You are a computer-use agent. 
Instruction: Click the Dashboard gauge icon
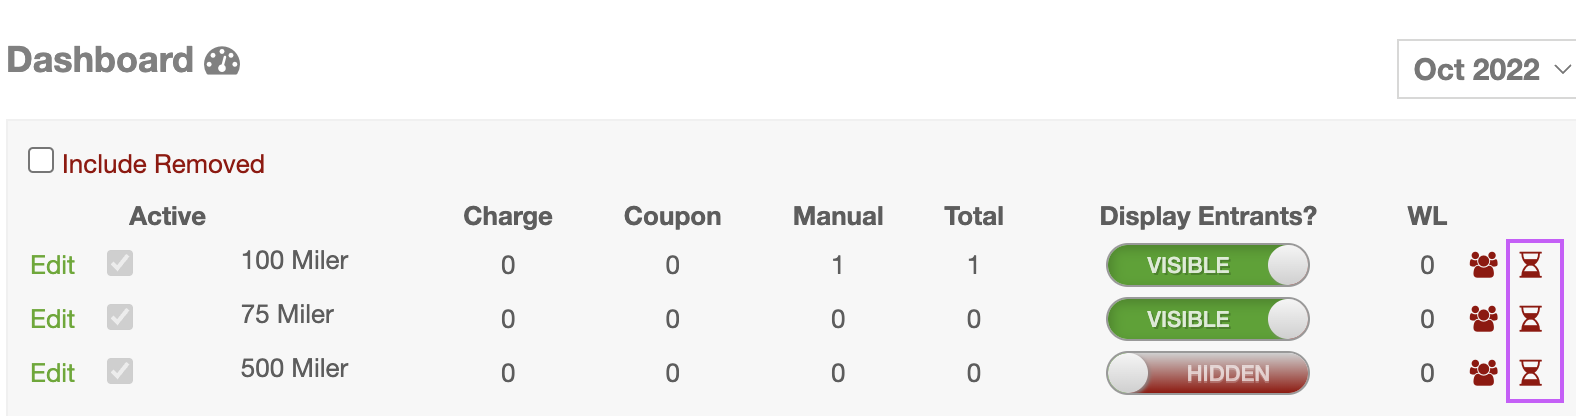(x=222, y=62)
